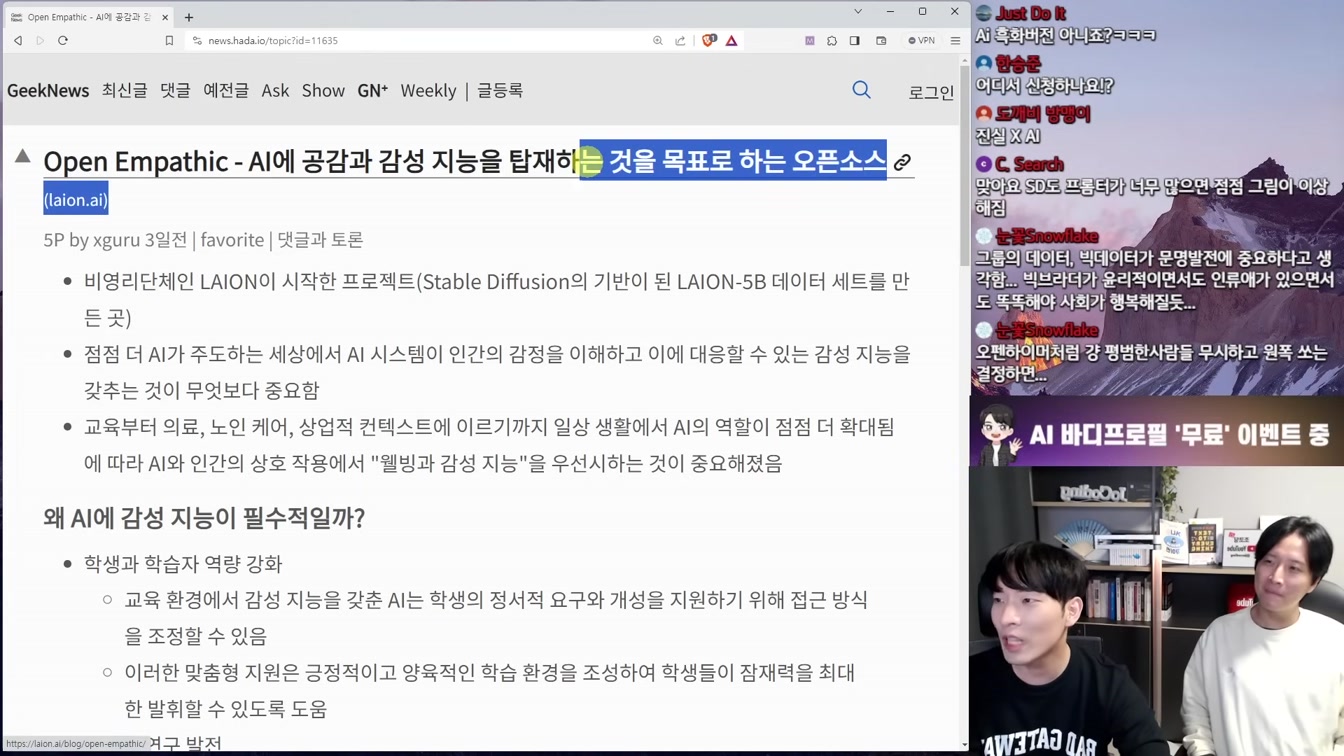Copy link via chain icon beside title
1344x756 pixels.
pyautogui.click(x=902, y=162)
